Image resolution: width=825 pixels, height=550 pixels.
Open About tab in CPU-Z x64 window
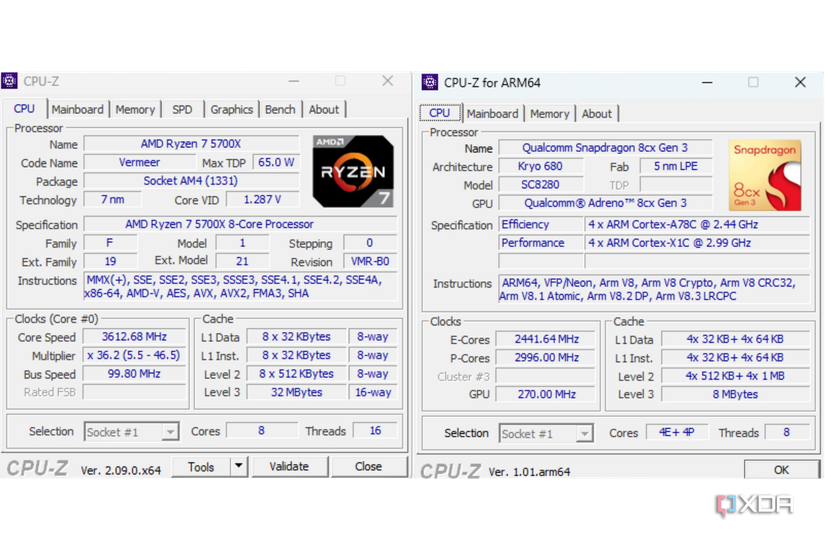[324, 109]
